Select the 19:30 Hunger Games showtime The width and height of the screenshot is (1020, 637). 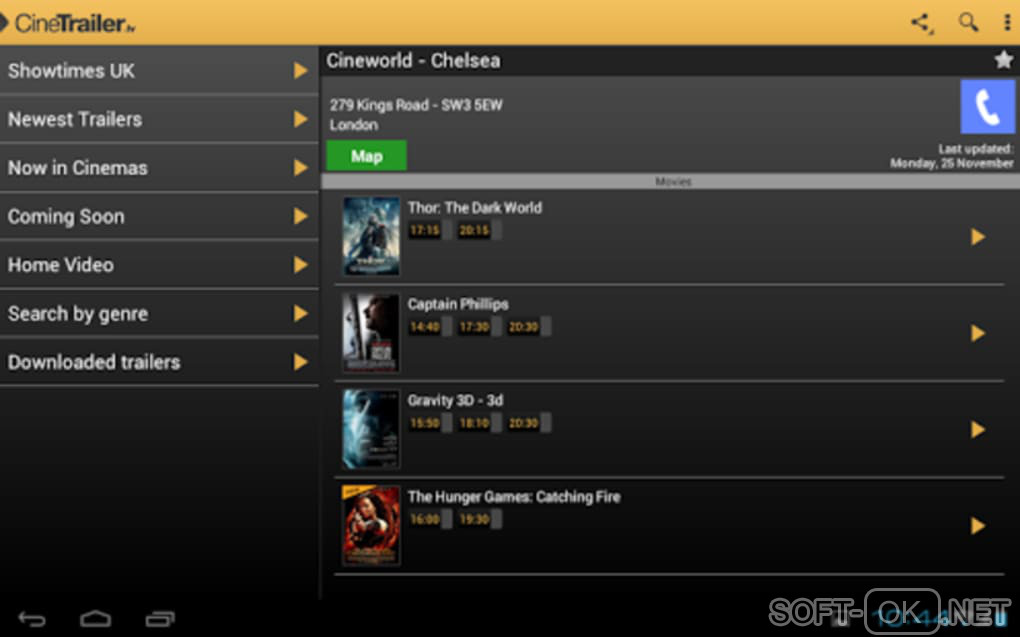tap(474, 519)
